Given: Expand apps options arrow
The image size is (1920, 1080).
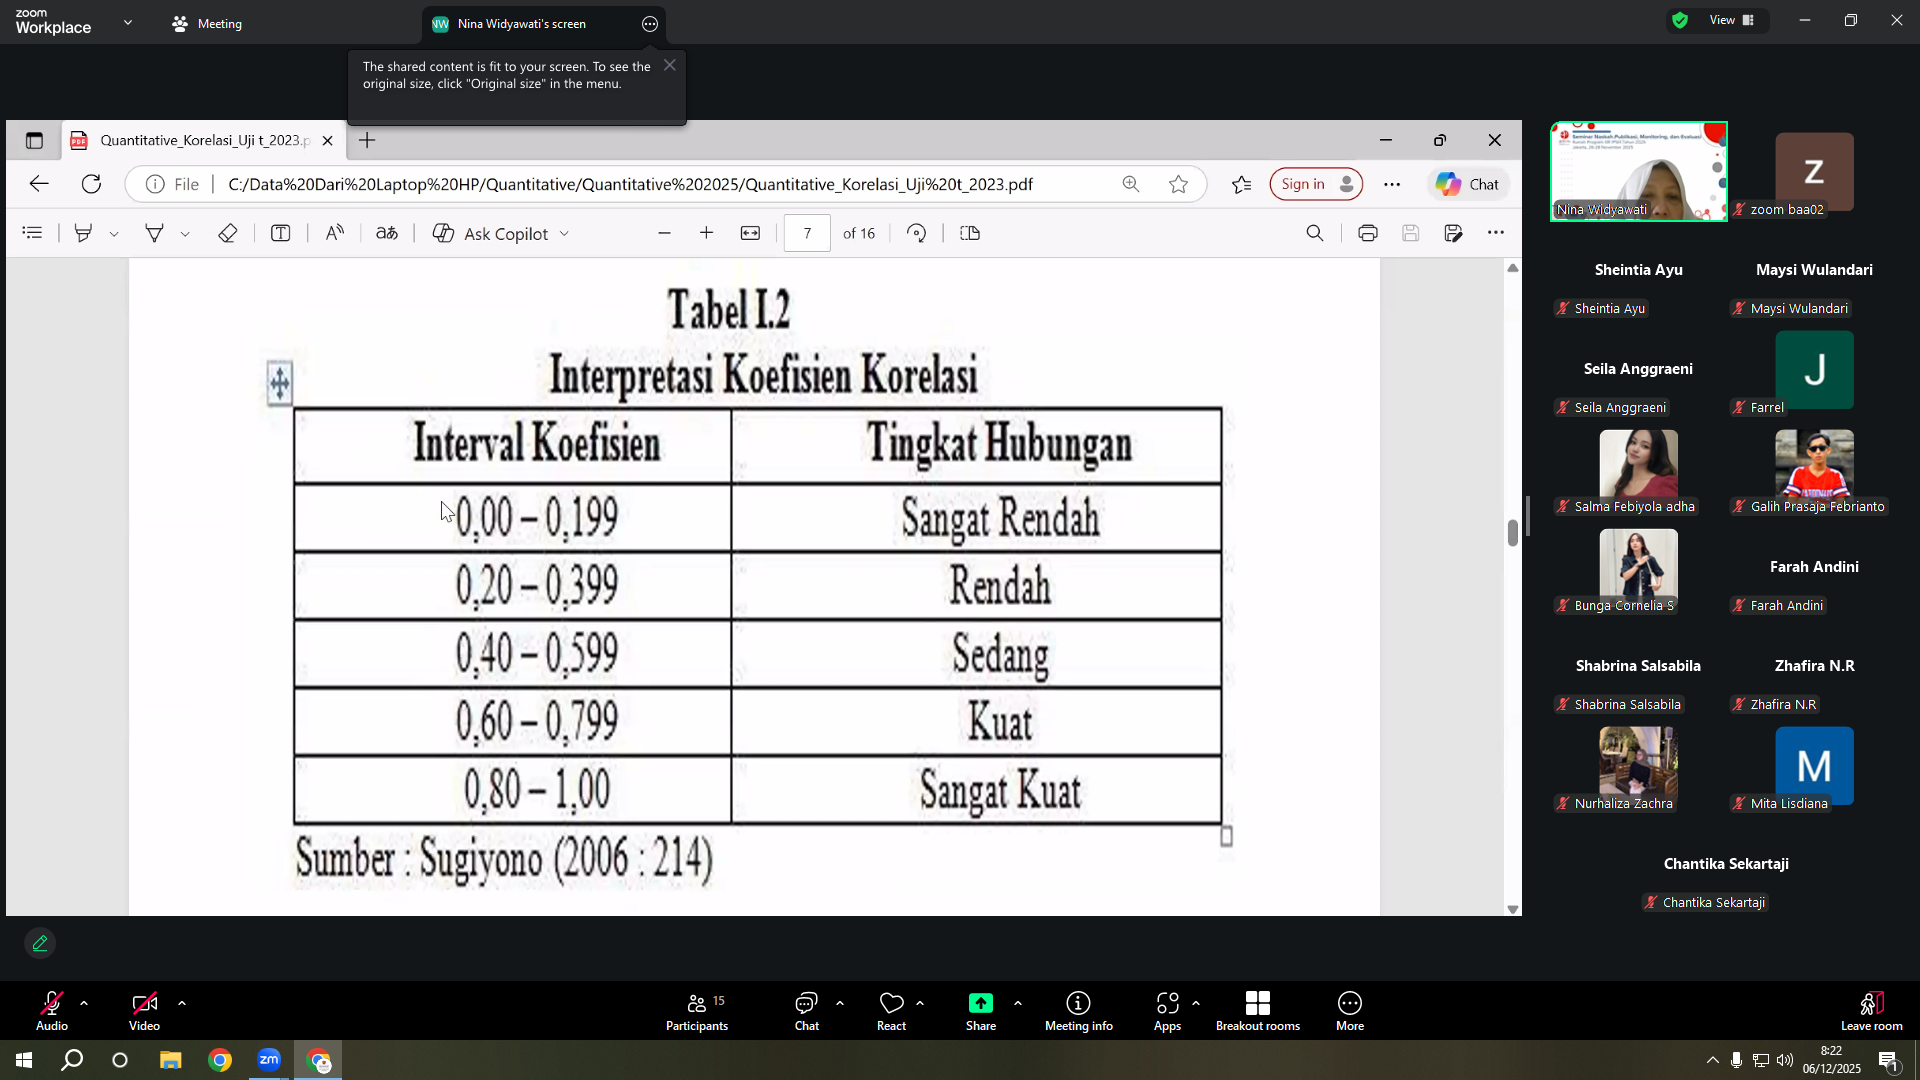Looking at the screenshot, I should (1196, 1003).
